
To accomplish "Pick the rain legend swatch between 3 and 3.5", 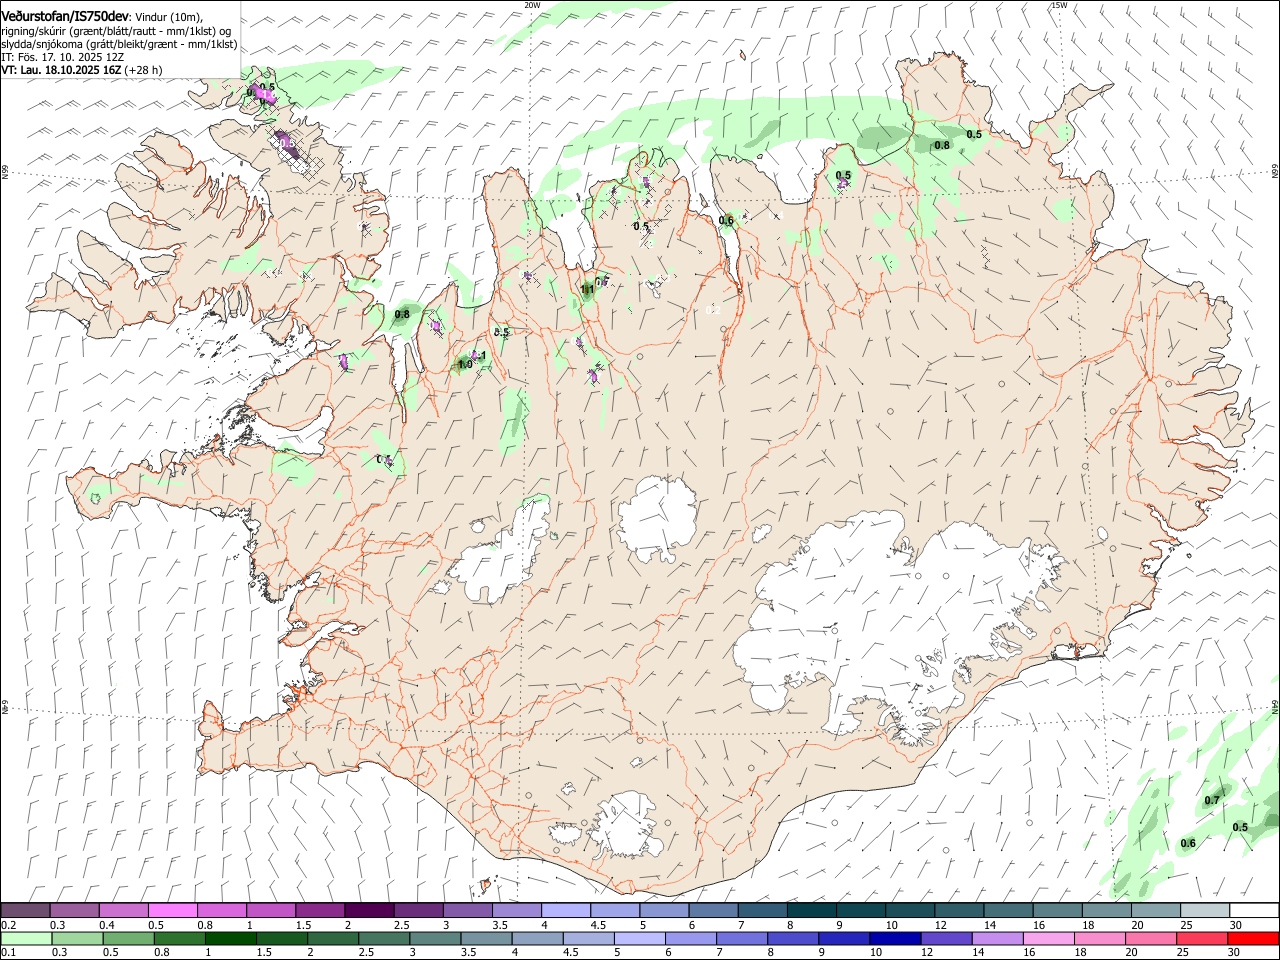I will point(436,938).
